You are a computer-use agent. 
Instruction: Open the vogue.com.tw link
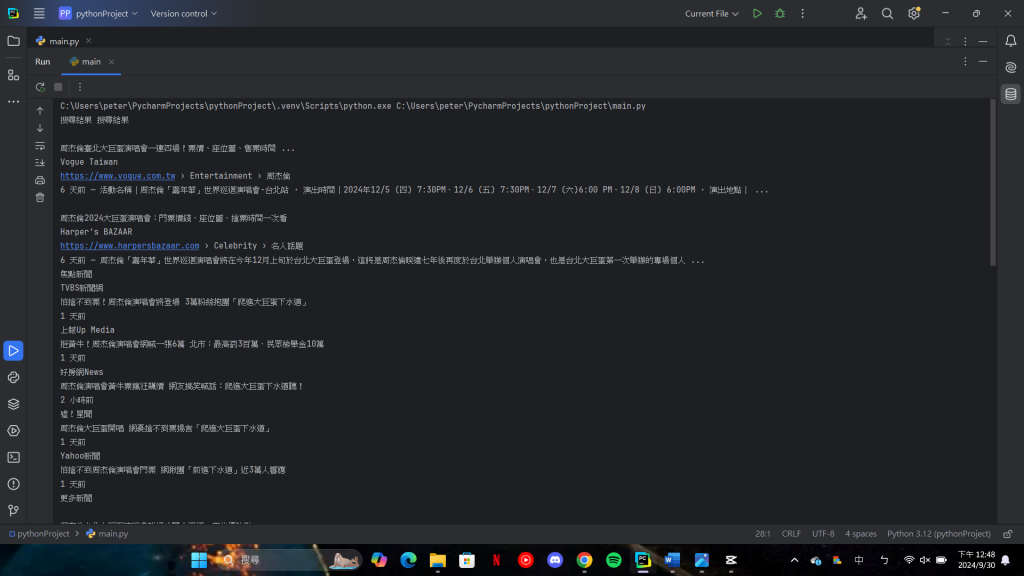[x=118, y=176]
